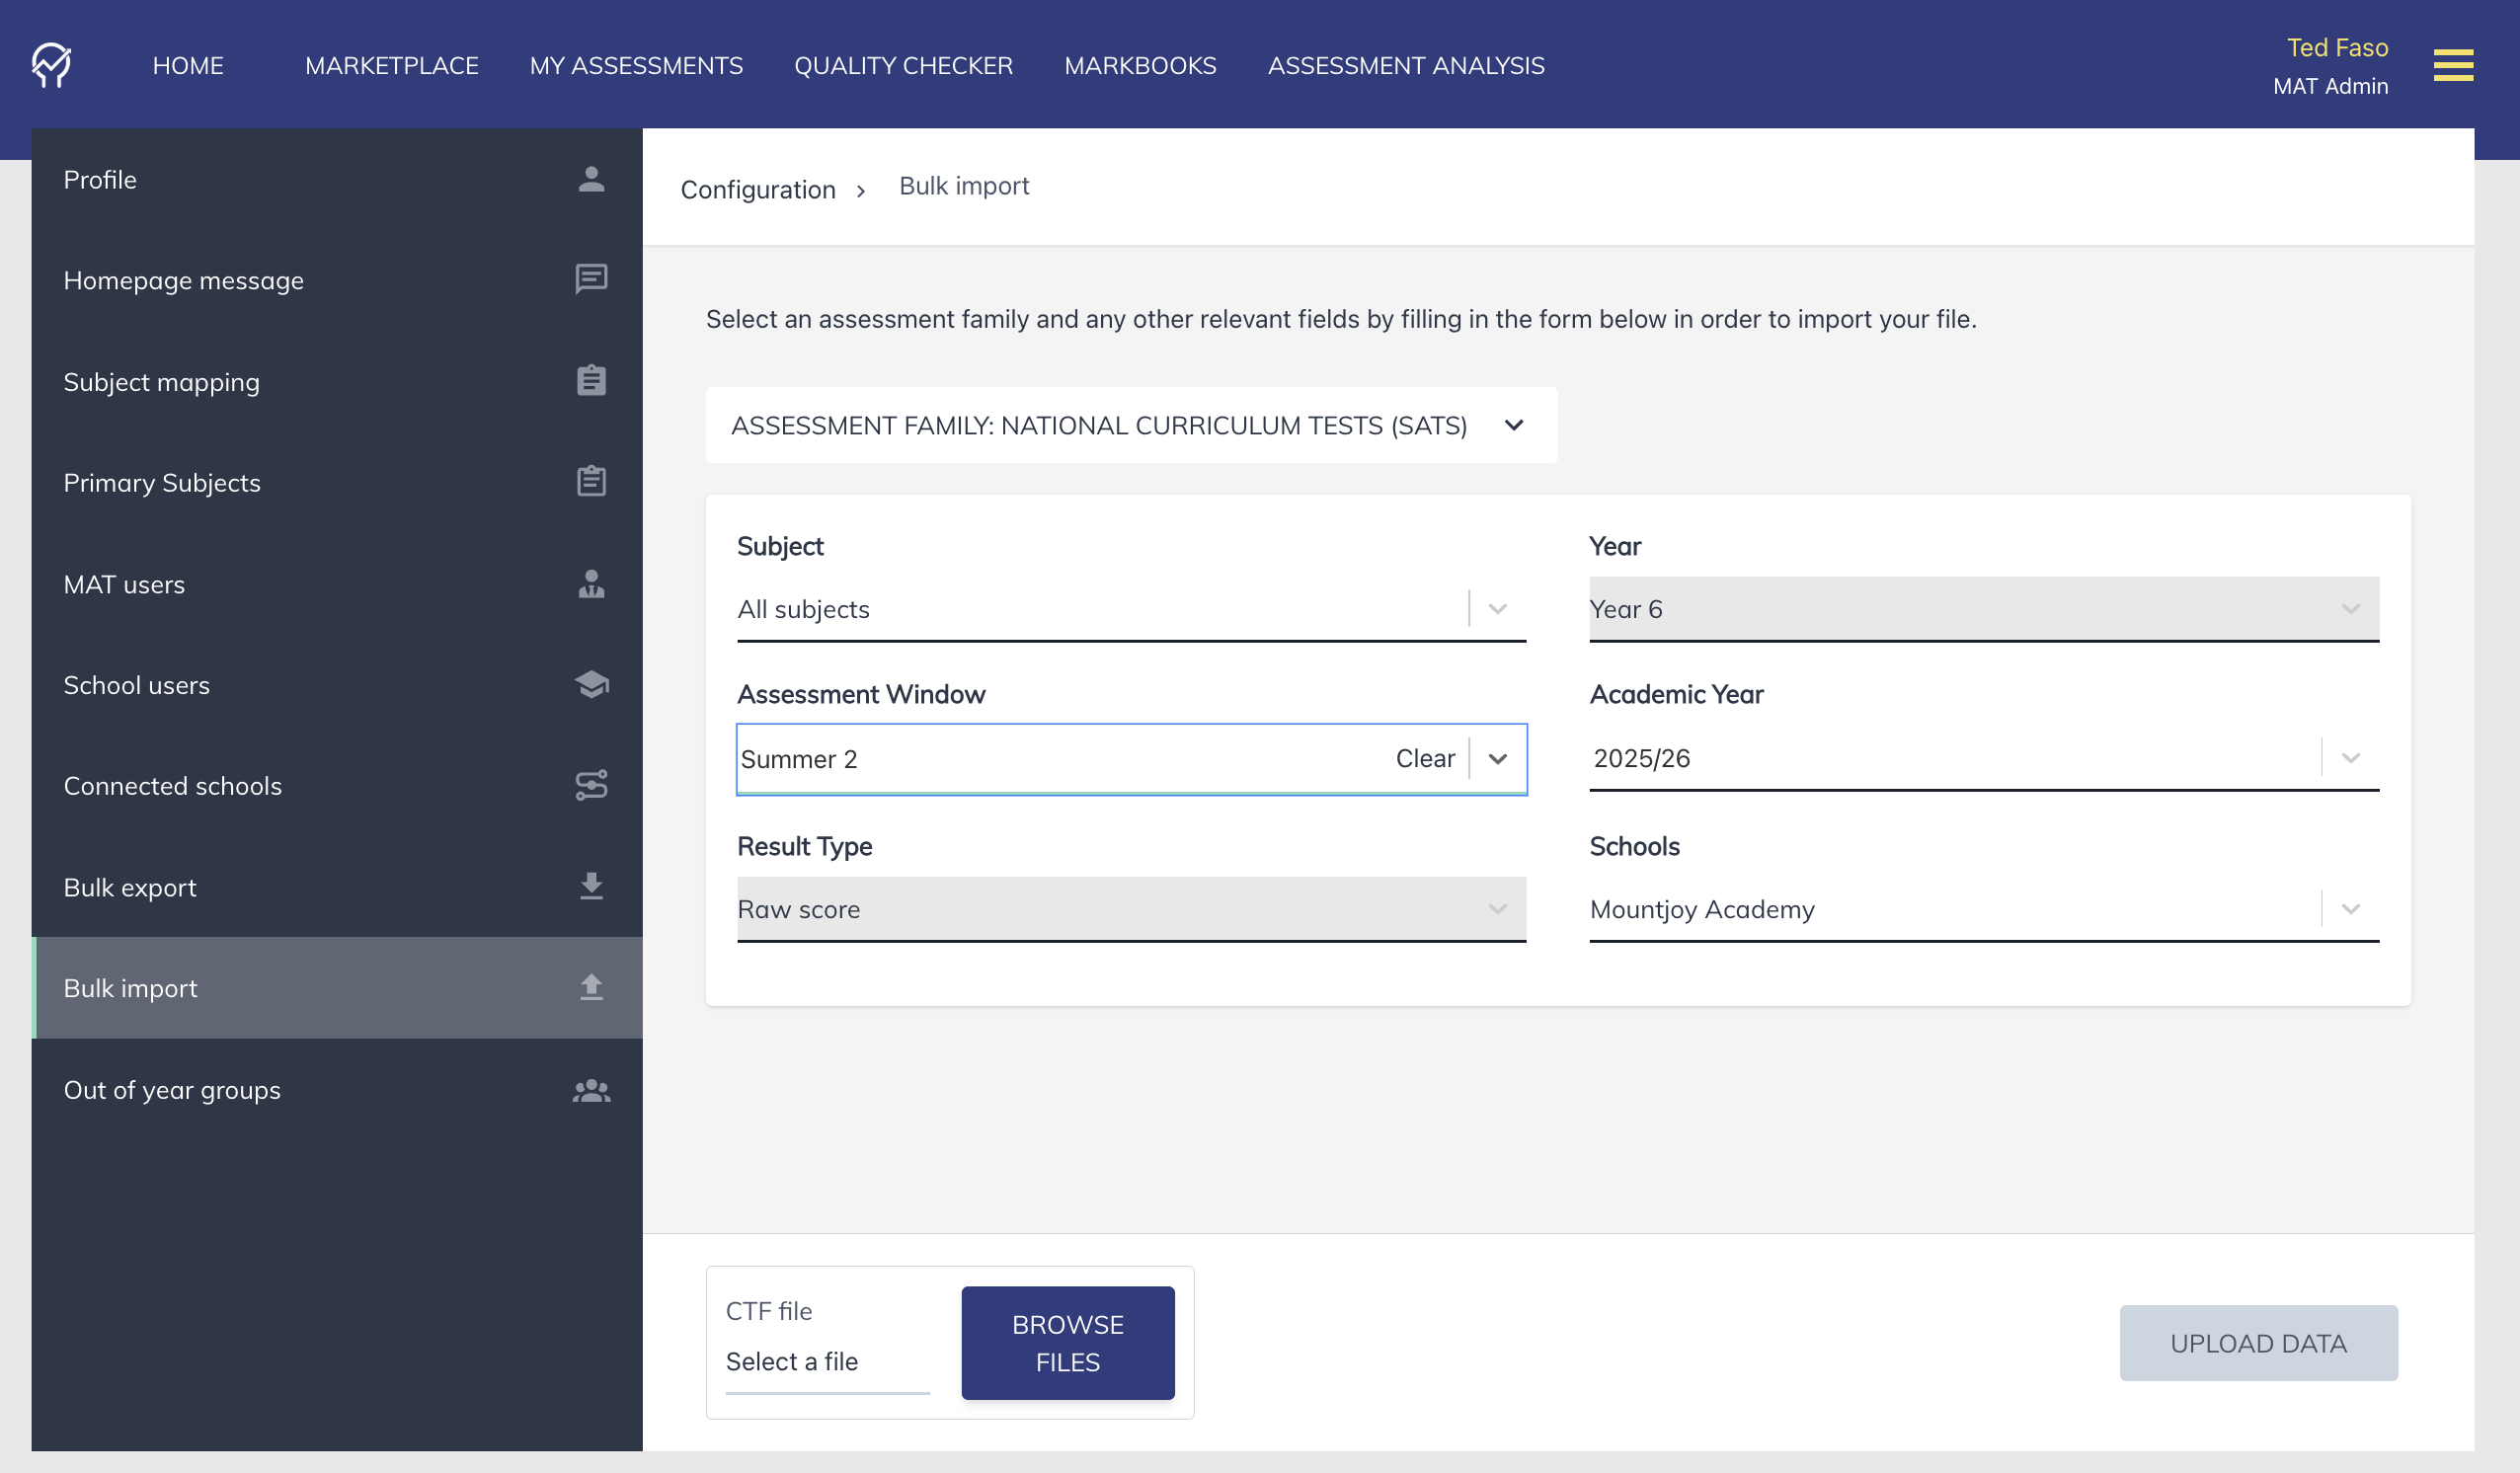Click the MAT Admin role label
2520x1473 pixels.
click(2330, 86)
